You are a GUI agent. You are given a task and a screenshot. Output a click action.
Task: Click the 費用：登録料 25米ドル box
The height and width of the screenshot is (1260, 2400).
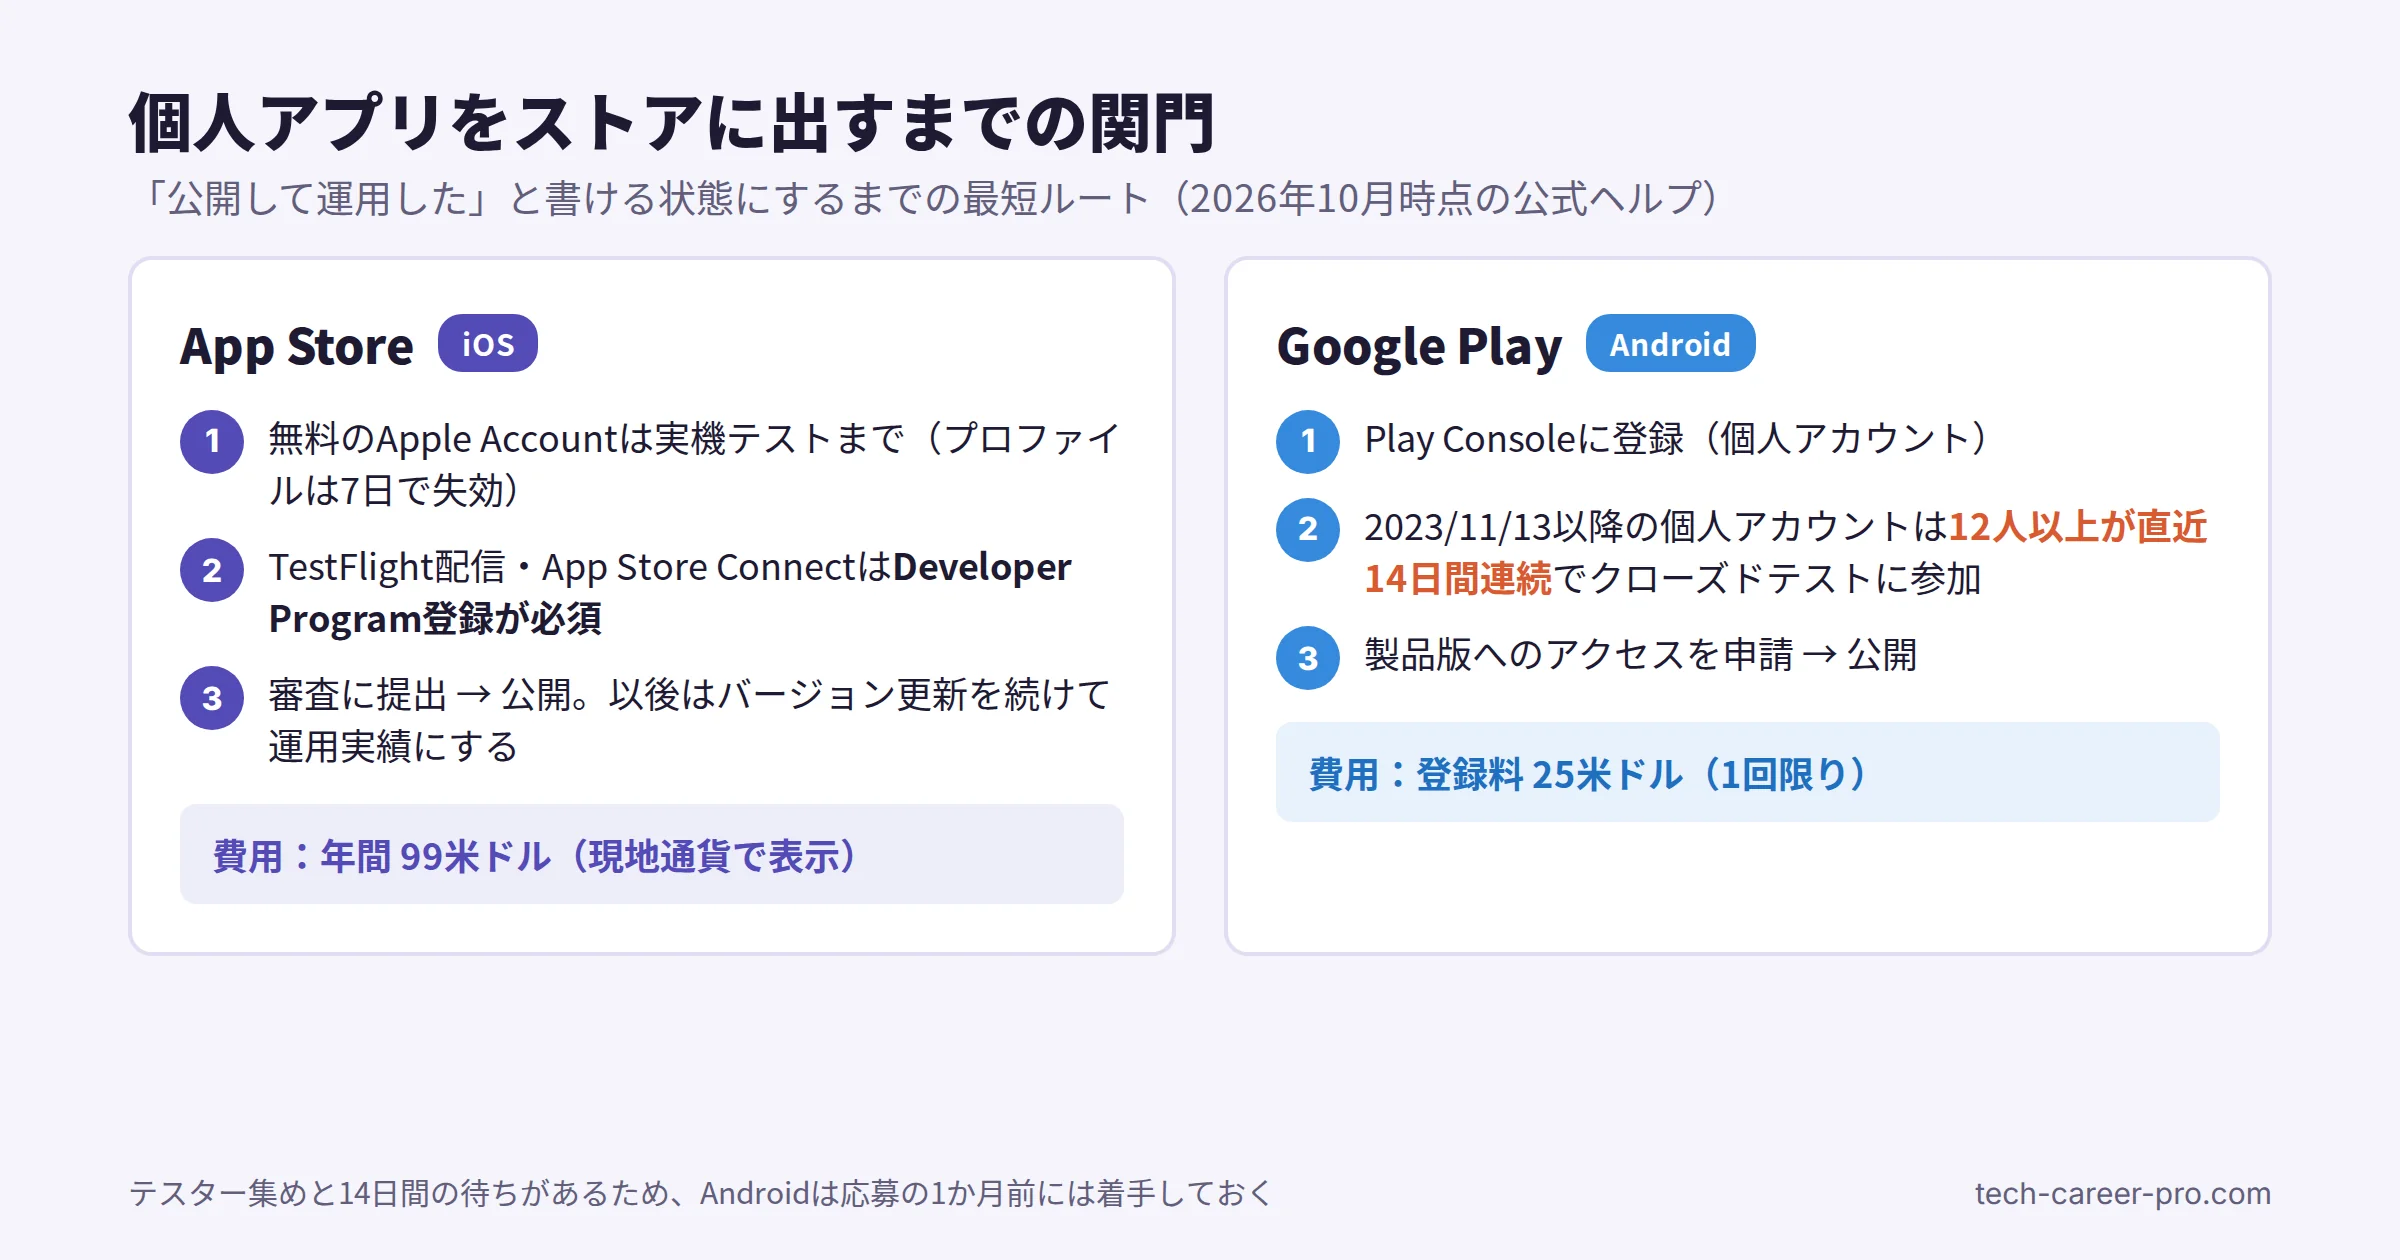[1748, 772]
